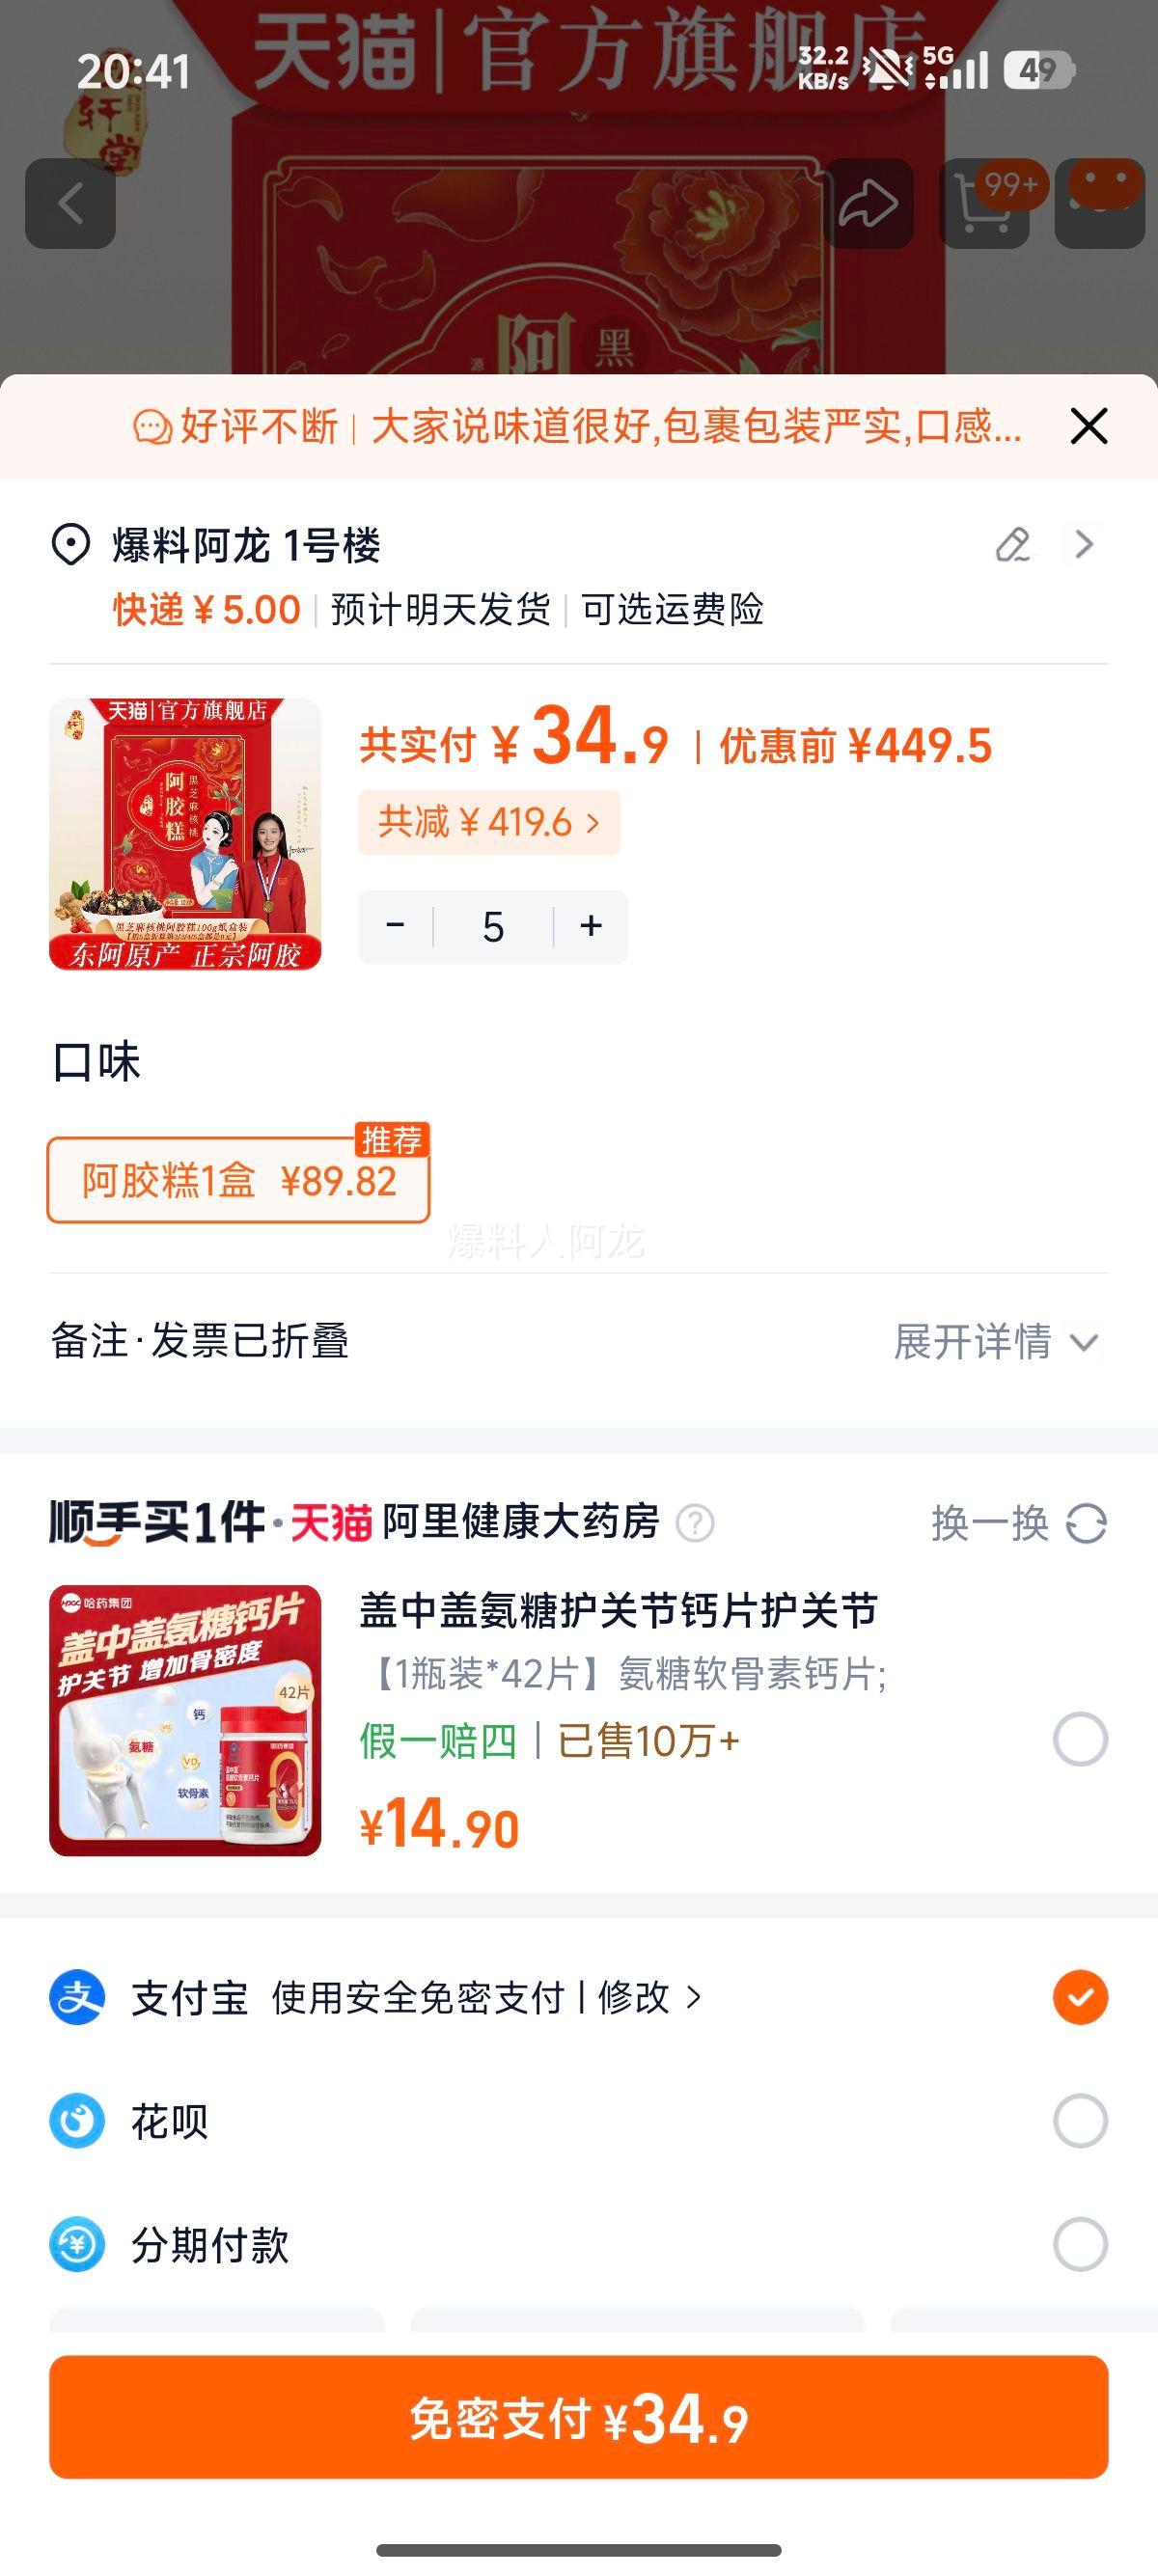Select flavor 阿胶糕1盒 ¥89.82
This screenshot has height=2576, width=1158.
click(238, 1180)
